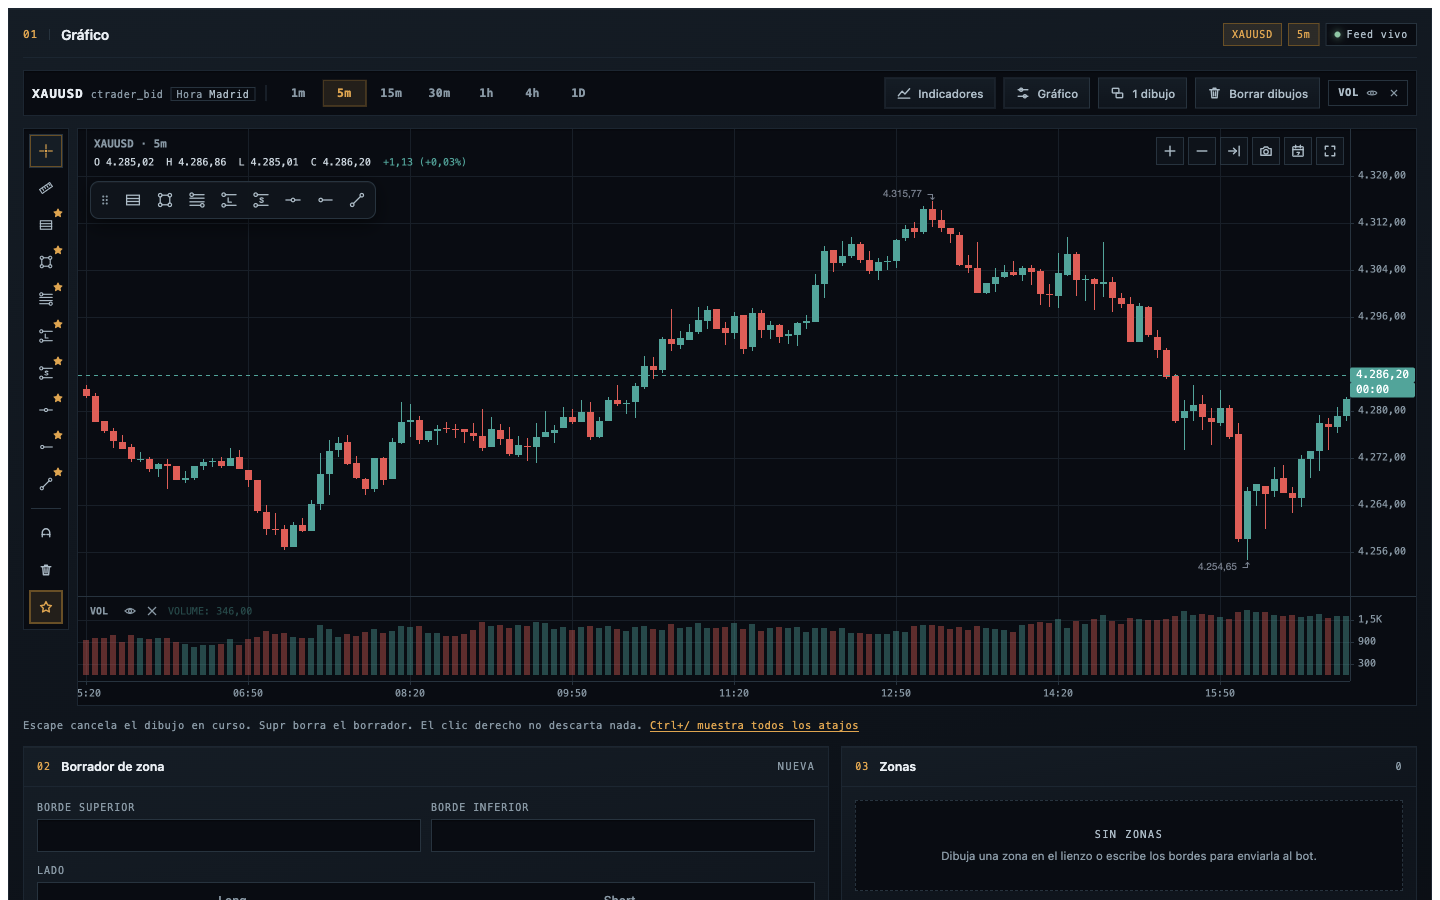Focus the Borde inferior input field
The width and height of the screenshot is (1440, 900).
point(623,836)
